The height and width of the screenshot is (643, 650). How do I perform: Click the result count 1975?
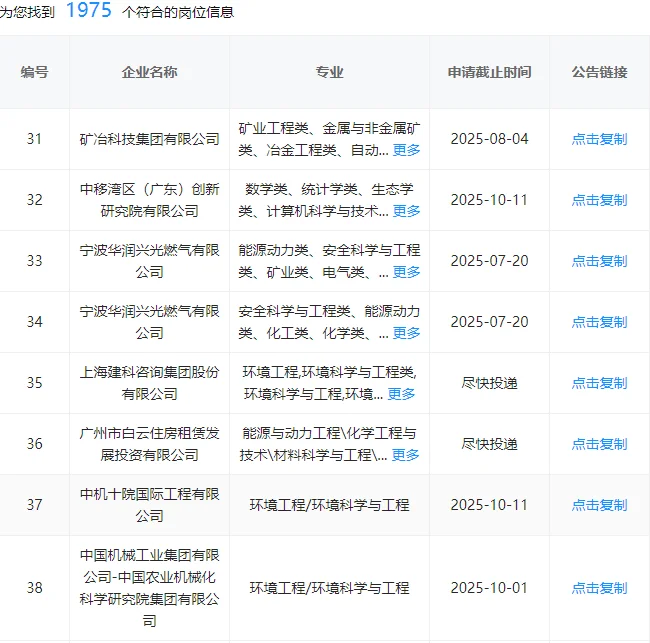click(89, 10)
